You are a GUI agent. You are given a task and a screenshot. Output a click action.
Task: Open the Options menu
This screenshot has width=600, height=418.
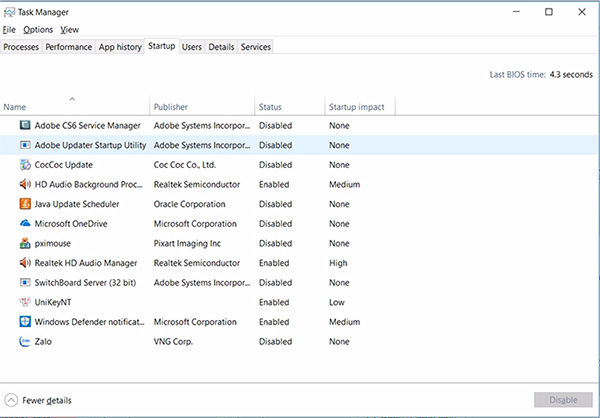click(38, 30)
